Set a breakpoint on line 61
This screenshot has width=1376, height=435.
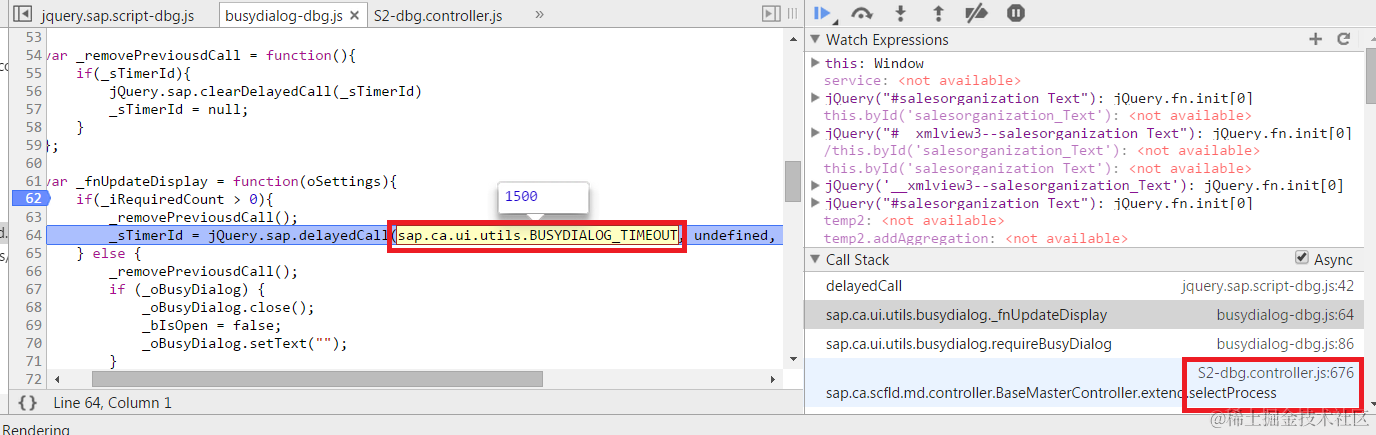click(33, 181)
